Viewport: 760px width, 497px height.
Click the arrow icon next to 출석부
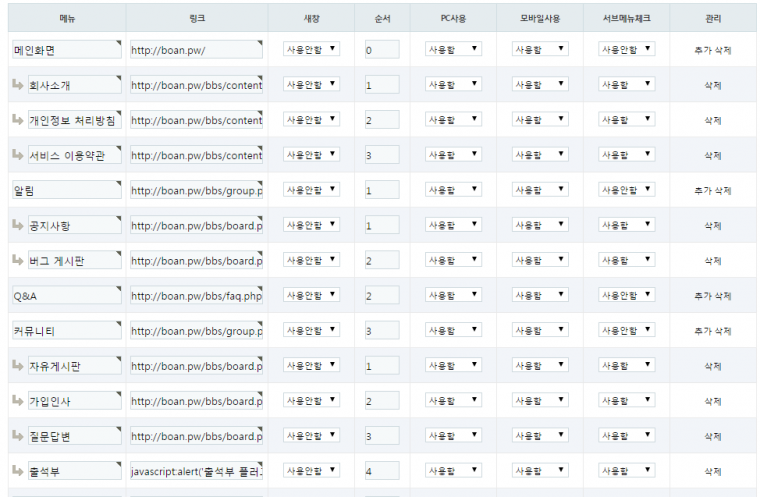18,470
